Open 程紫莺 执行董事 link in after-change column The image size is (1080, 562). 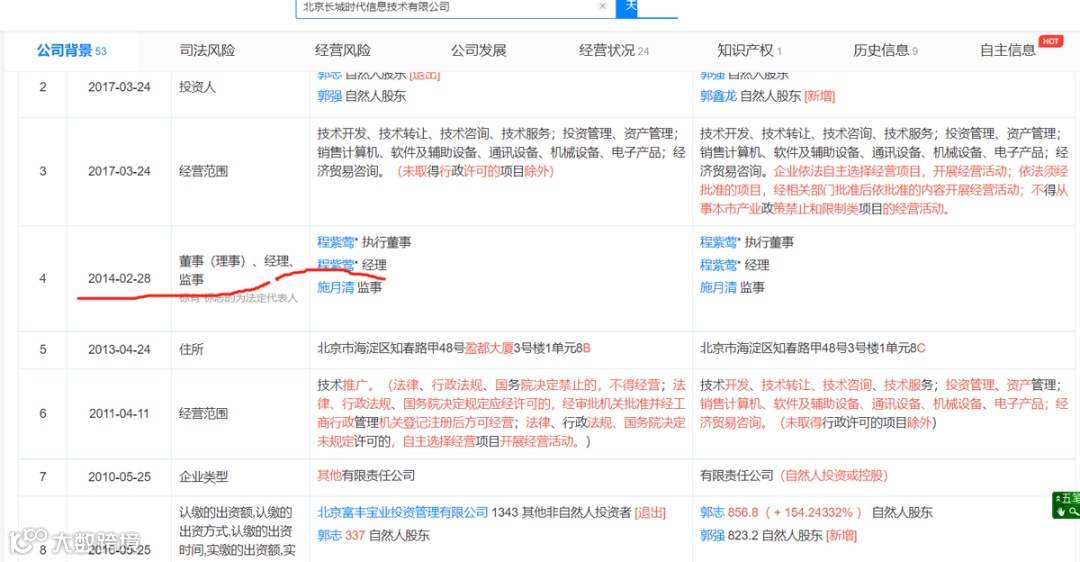coord(718,242)
